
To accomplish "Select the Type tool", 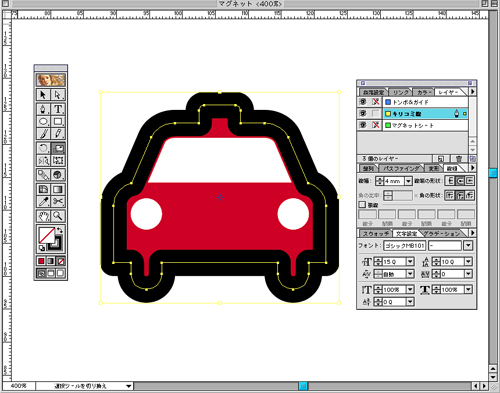I will [58, 109].
